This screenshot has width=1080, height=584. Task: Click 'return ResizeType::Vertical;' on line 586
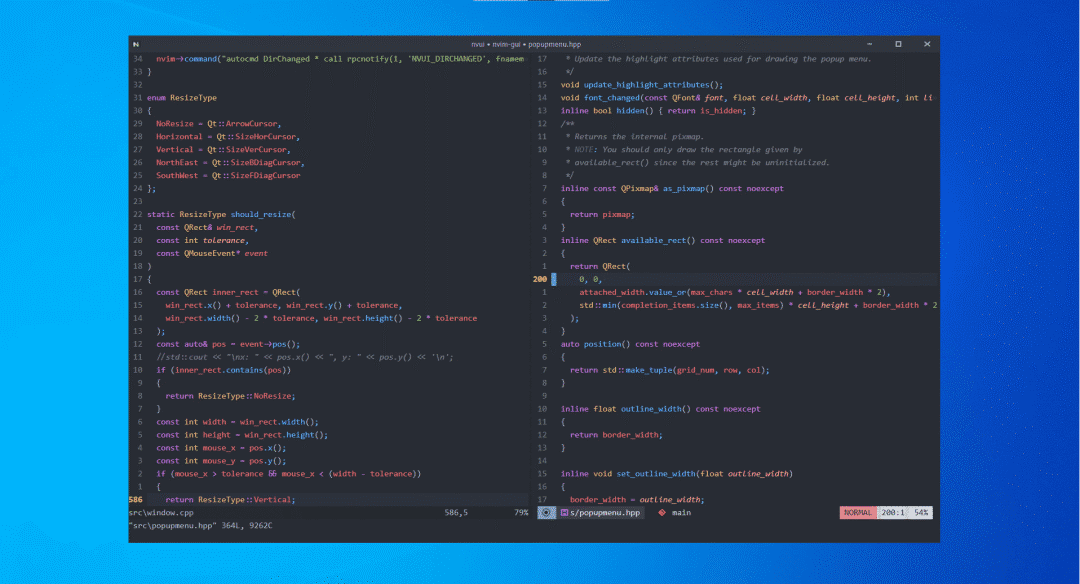(230, 500)
